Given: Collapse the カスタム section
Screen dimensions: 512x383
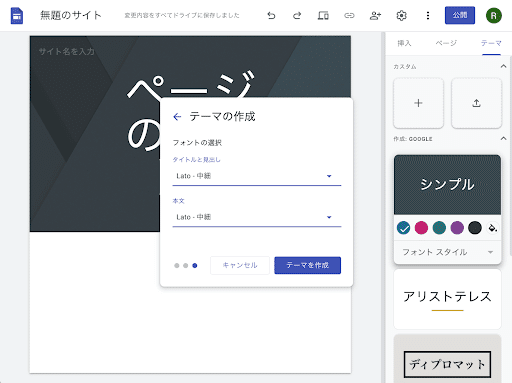Looking at the screenshot, I should 503,66.
